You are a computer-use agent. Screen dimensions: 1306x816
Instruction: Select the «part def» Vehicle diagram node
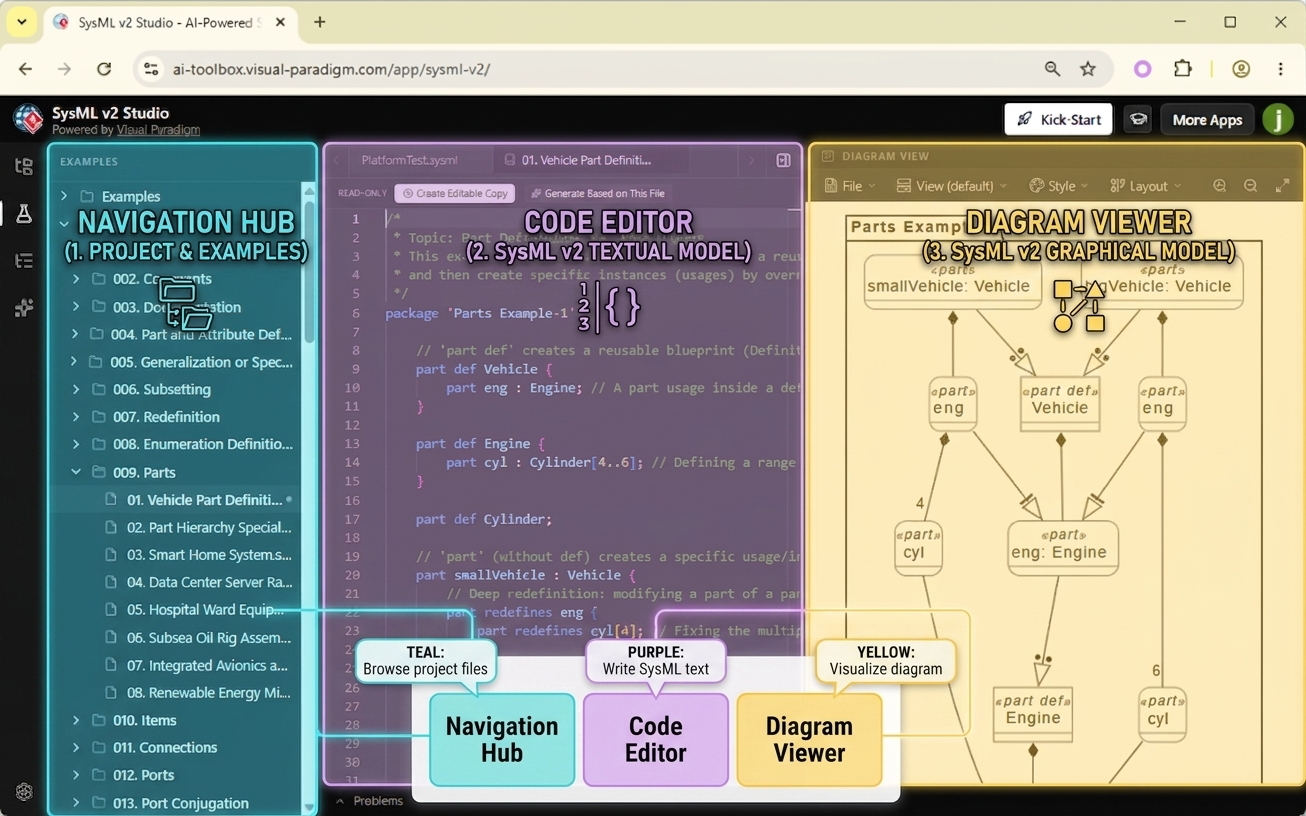coord(1059,402)
